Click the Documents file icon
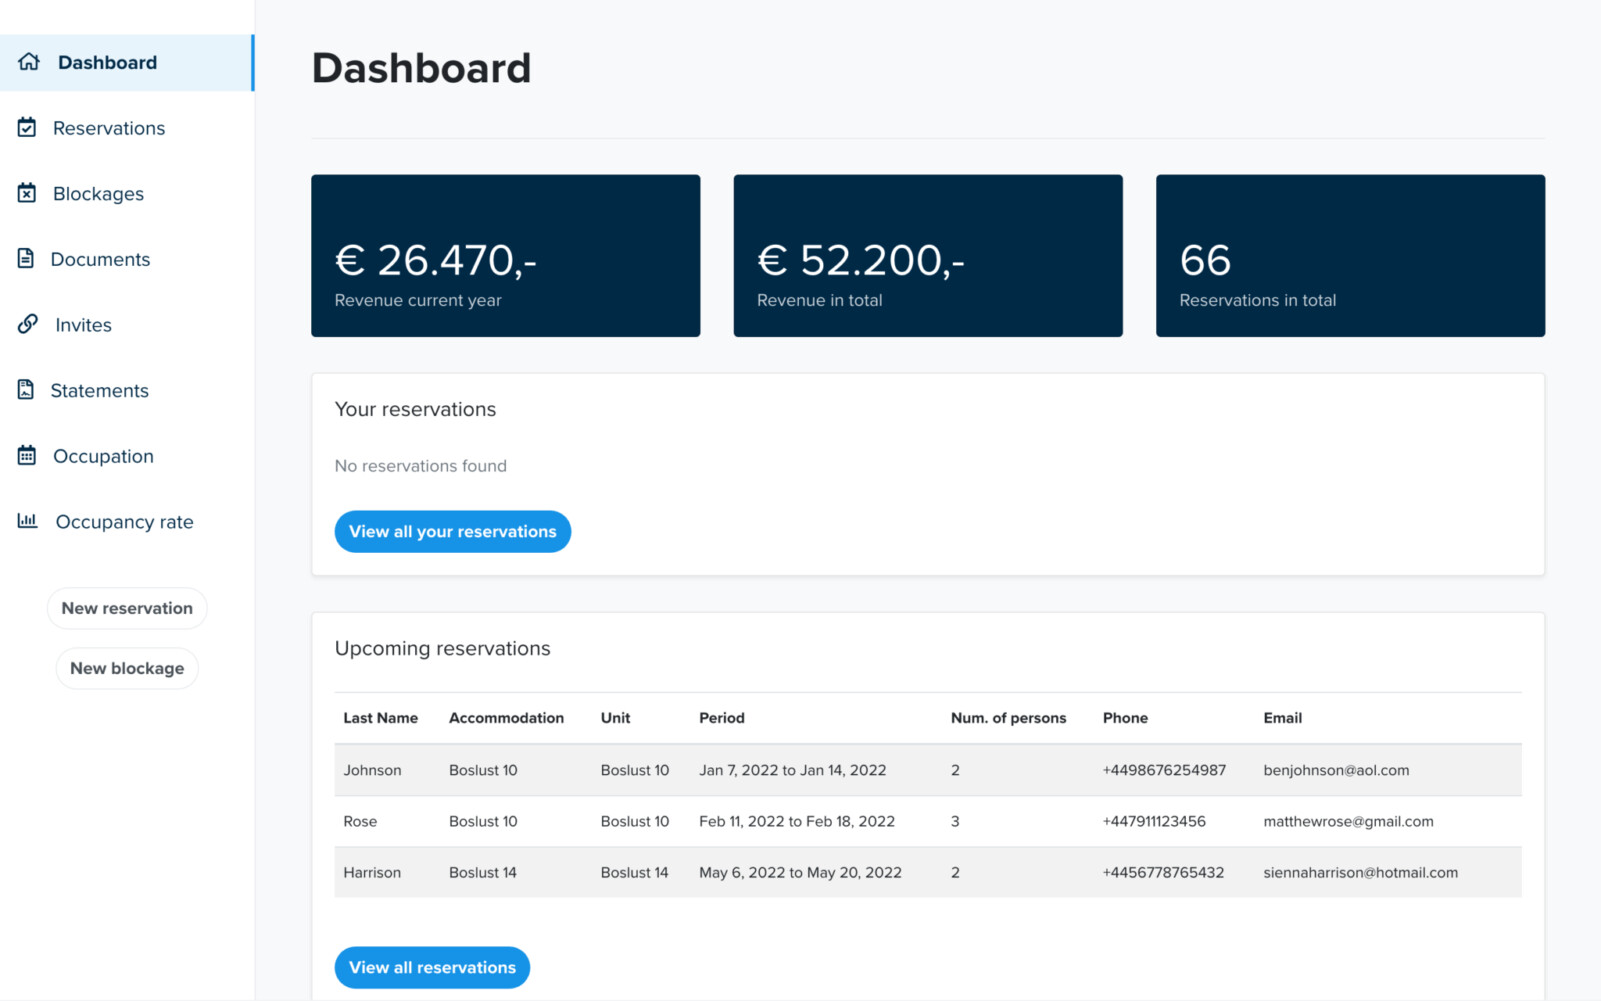Viewport: 1601px width, 1001px height. click(x=26, y=259)
